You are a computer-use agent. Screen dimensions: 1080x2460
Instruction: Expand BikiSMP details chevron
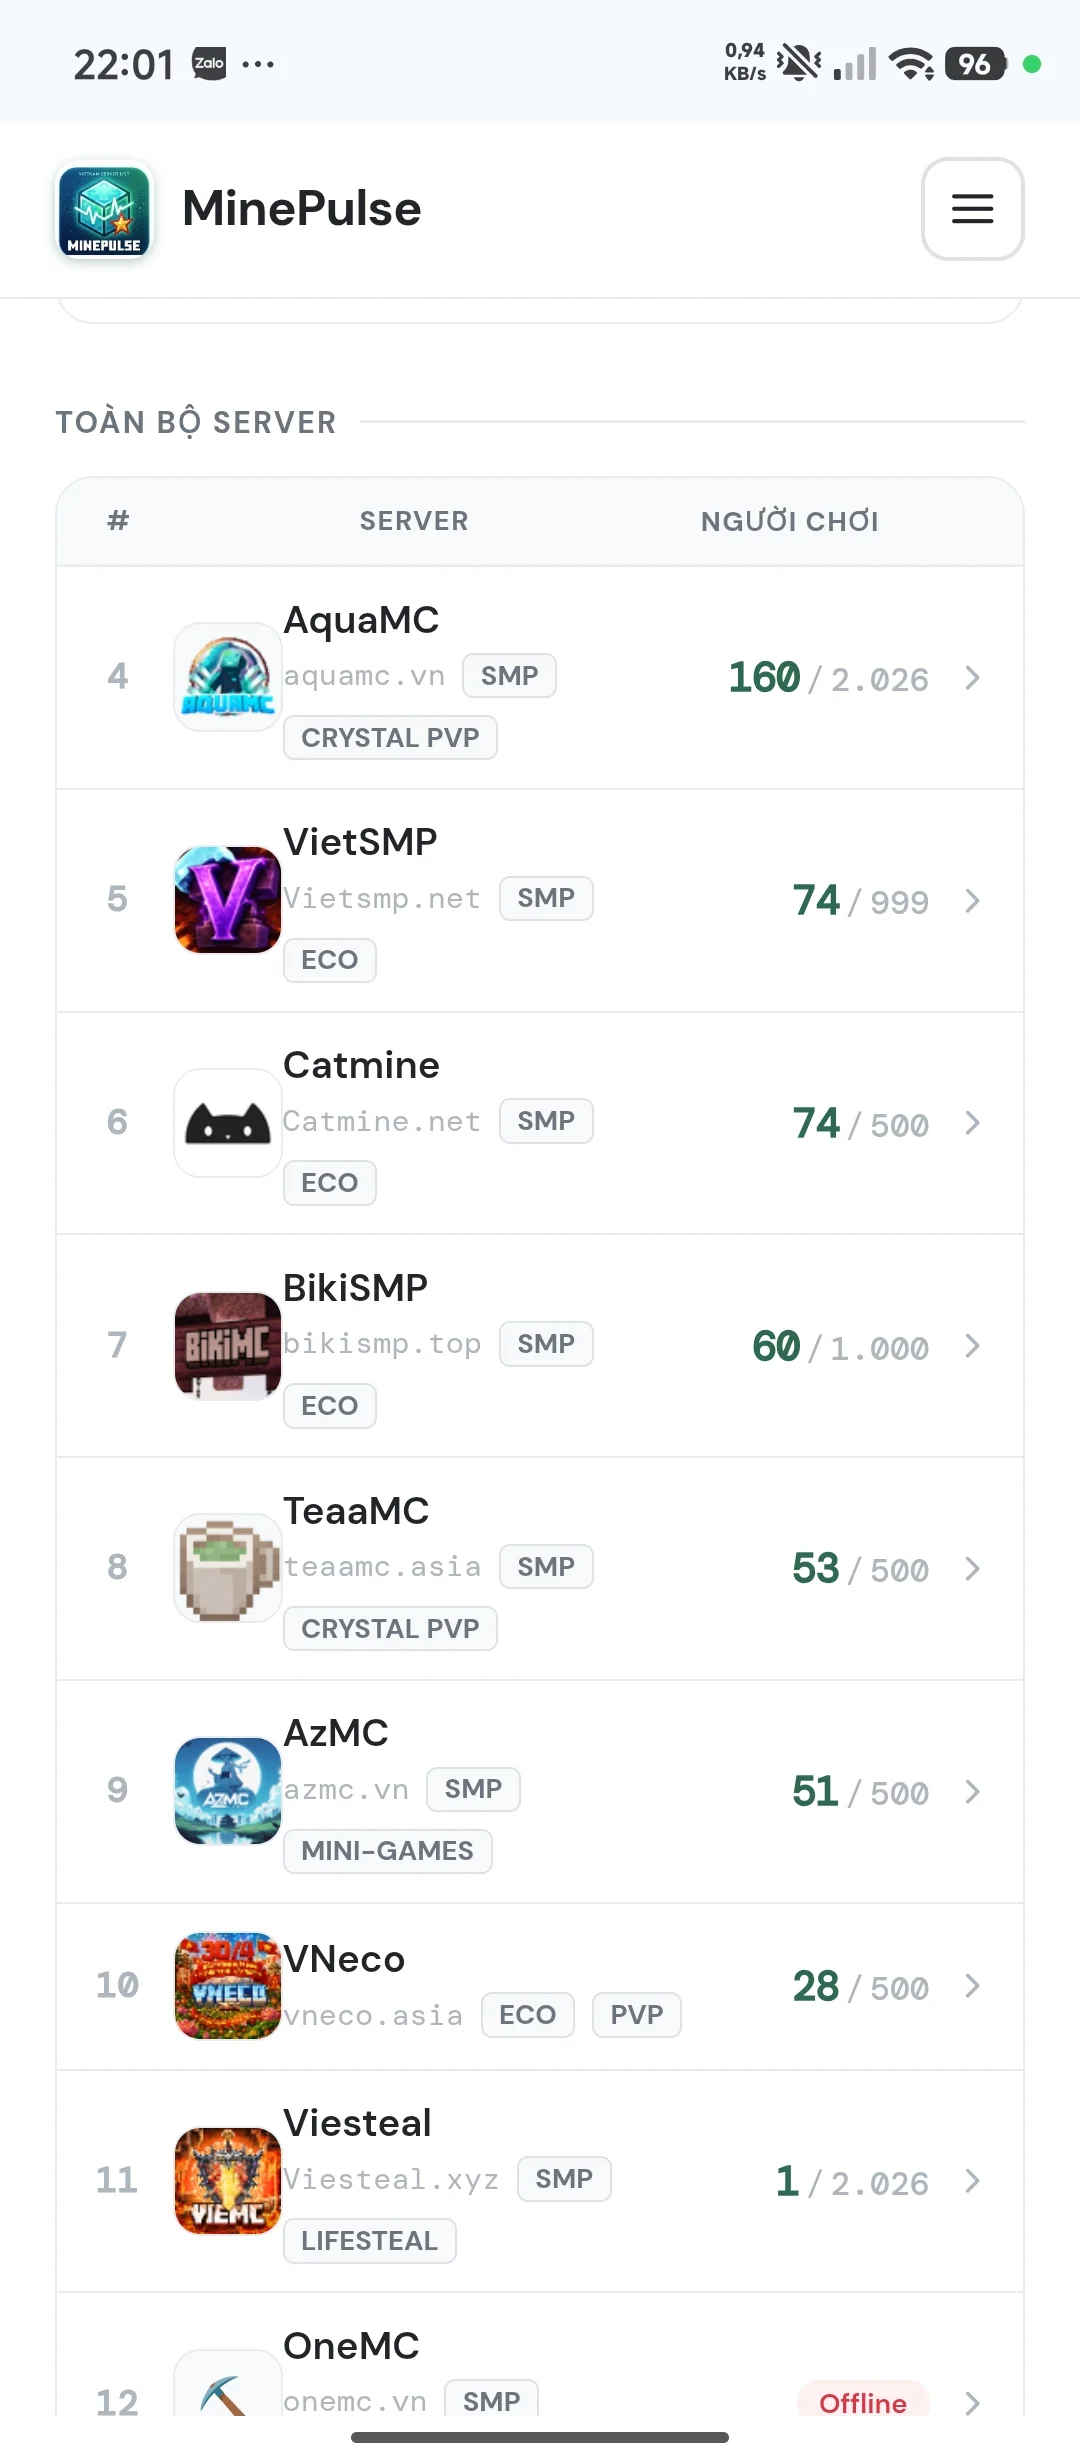click(972, 1346)
